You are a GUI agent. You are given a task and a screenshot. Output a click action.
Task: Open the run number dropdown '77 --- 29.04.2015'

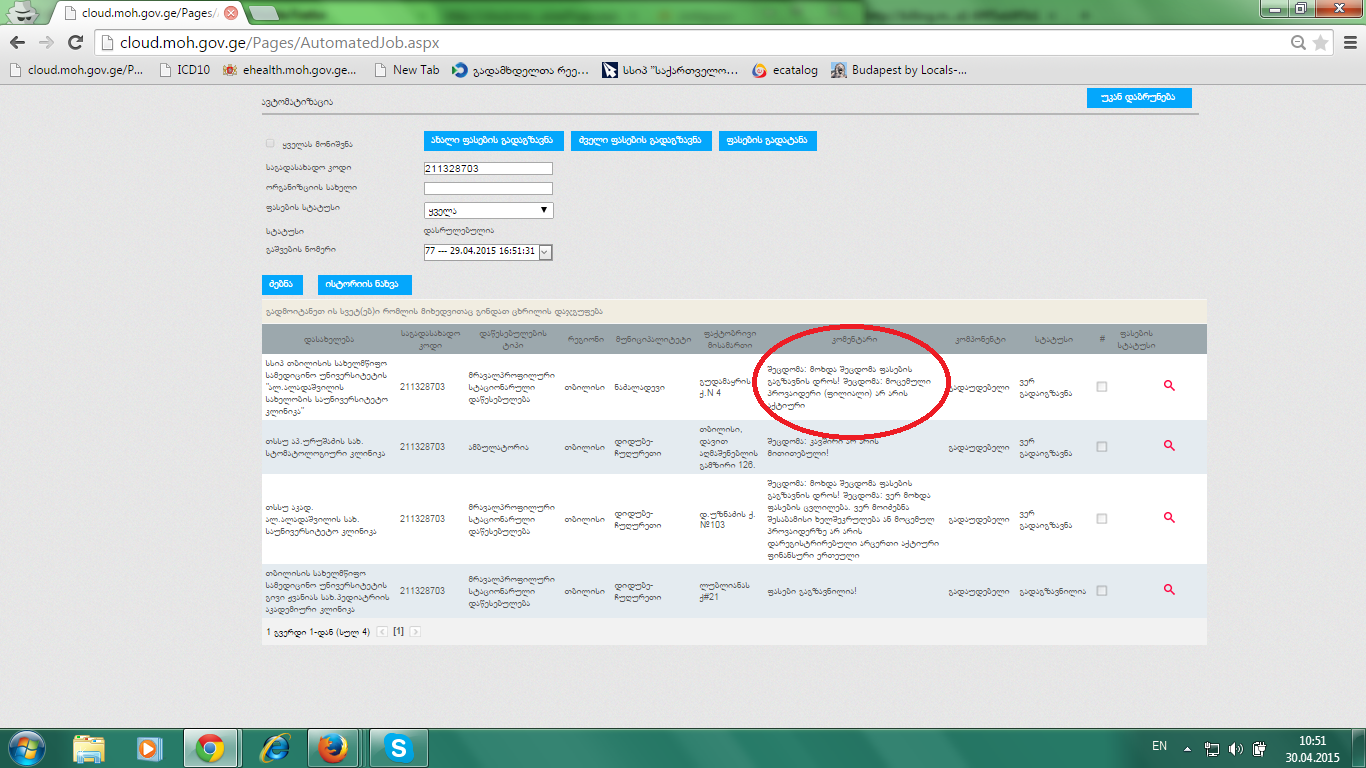coord(488,252)
